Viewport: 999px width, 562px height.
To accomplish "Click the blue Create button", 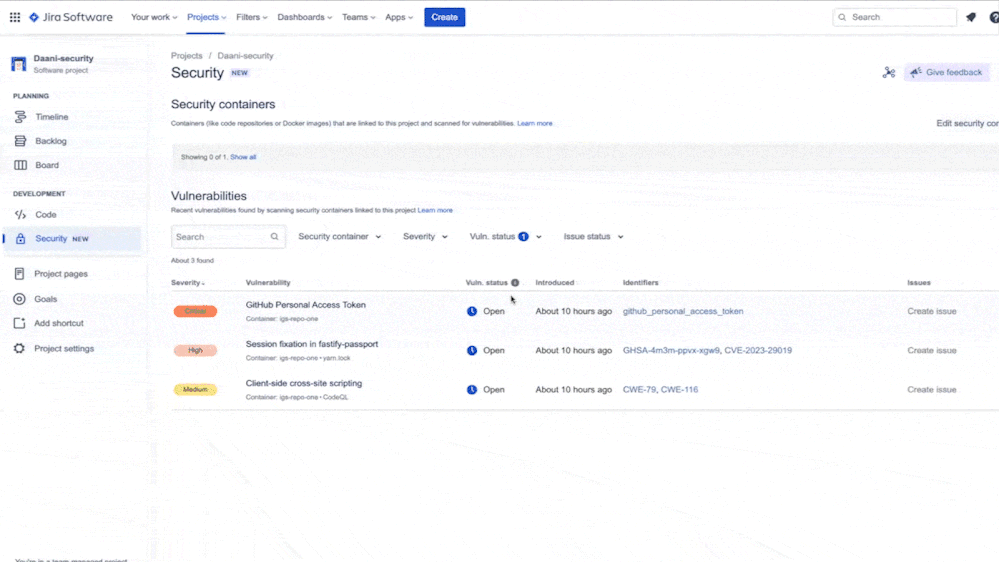I will pyautogui.click(x=445, y=17).
